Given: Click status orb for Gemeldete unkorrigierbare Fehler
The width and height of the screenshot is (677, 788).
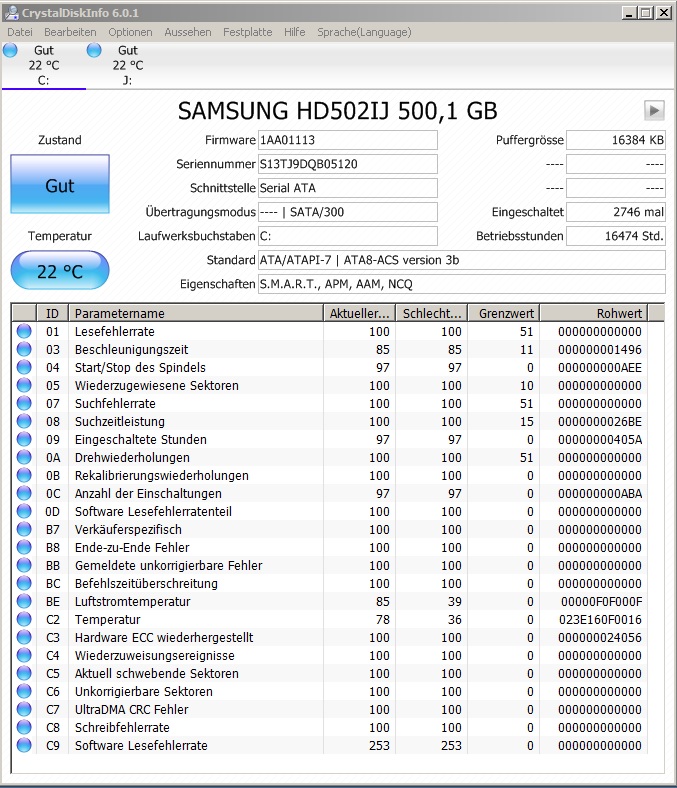Looking at the screenshot, I should click(24, 565).
